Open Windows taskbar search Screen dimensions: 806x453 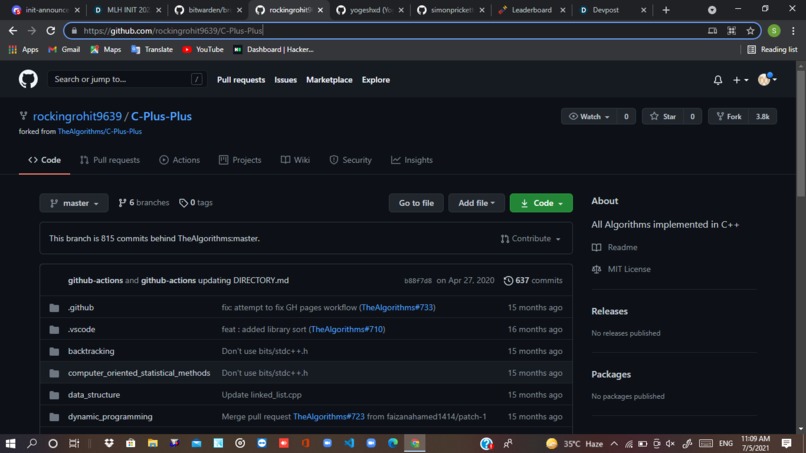pos(32,443)
